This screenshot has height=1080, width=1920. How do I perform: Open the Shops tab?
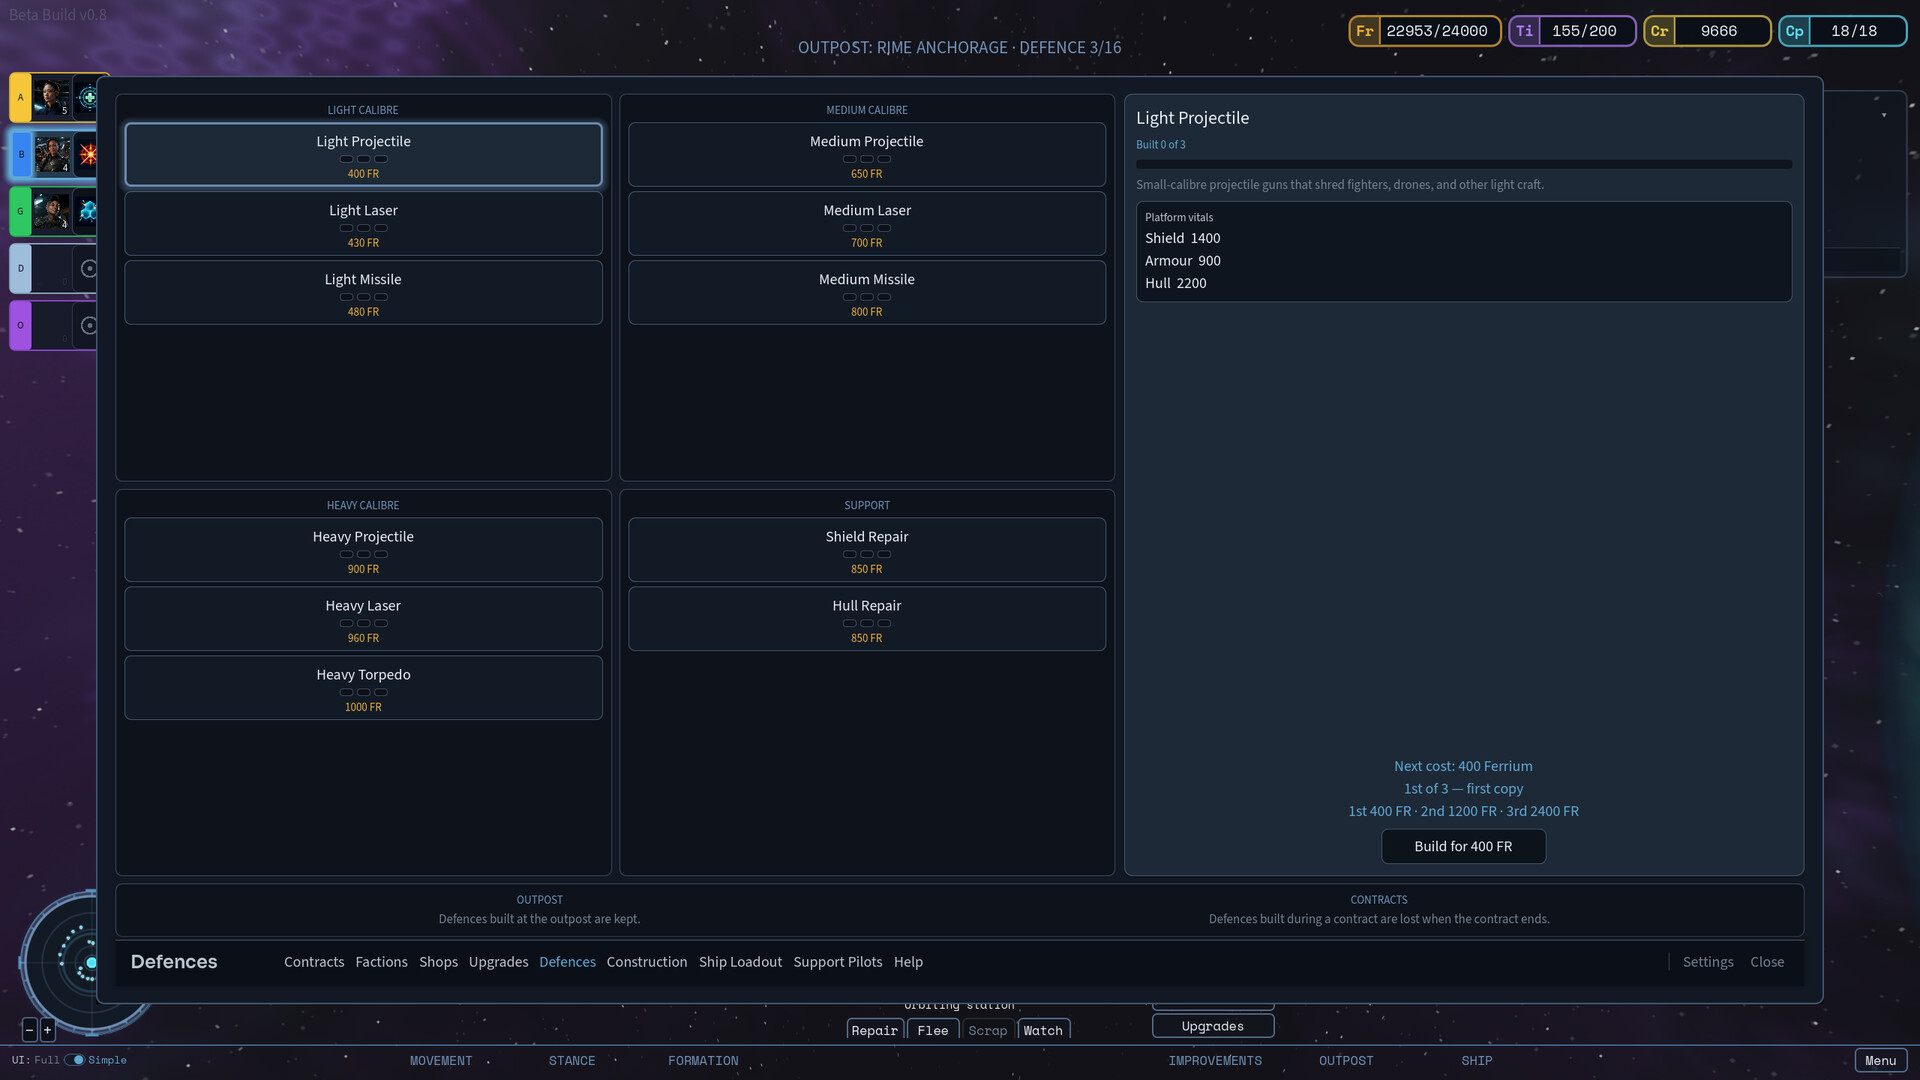438,962
